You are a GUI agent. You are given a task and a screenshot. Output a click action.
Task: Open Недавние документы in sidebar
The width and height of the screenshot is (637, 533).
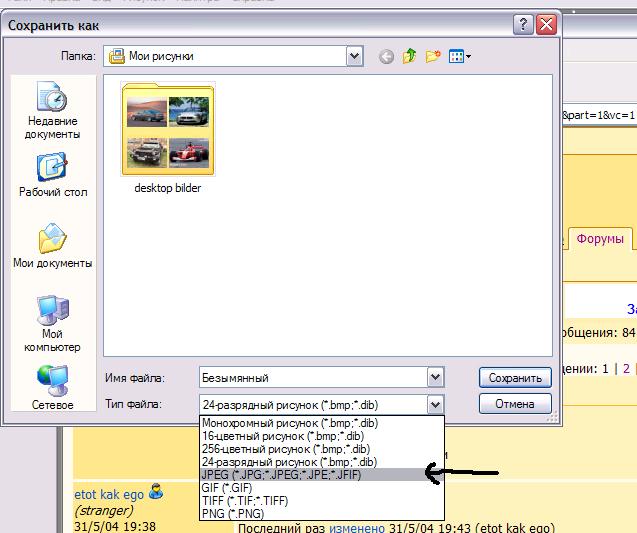point(52,110)
